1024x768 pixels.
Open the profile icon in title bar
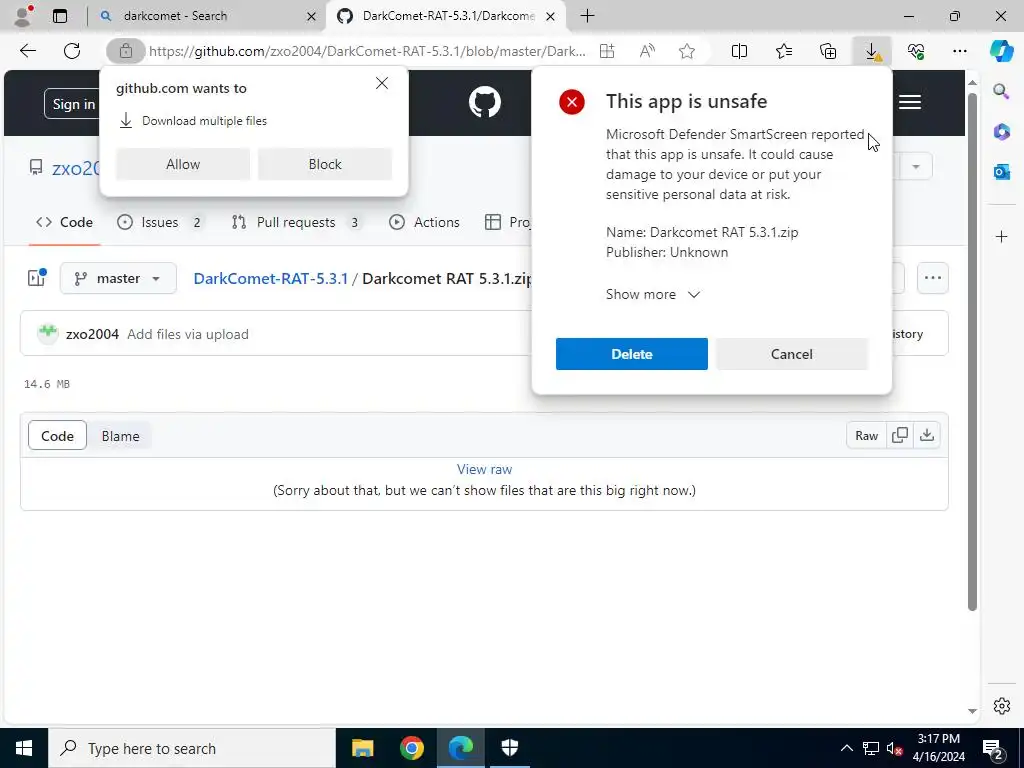23,16
